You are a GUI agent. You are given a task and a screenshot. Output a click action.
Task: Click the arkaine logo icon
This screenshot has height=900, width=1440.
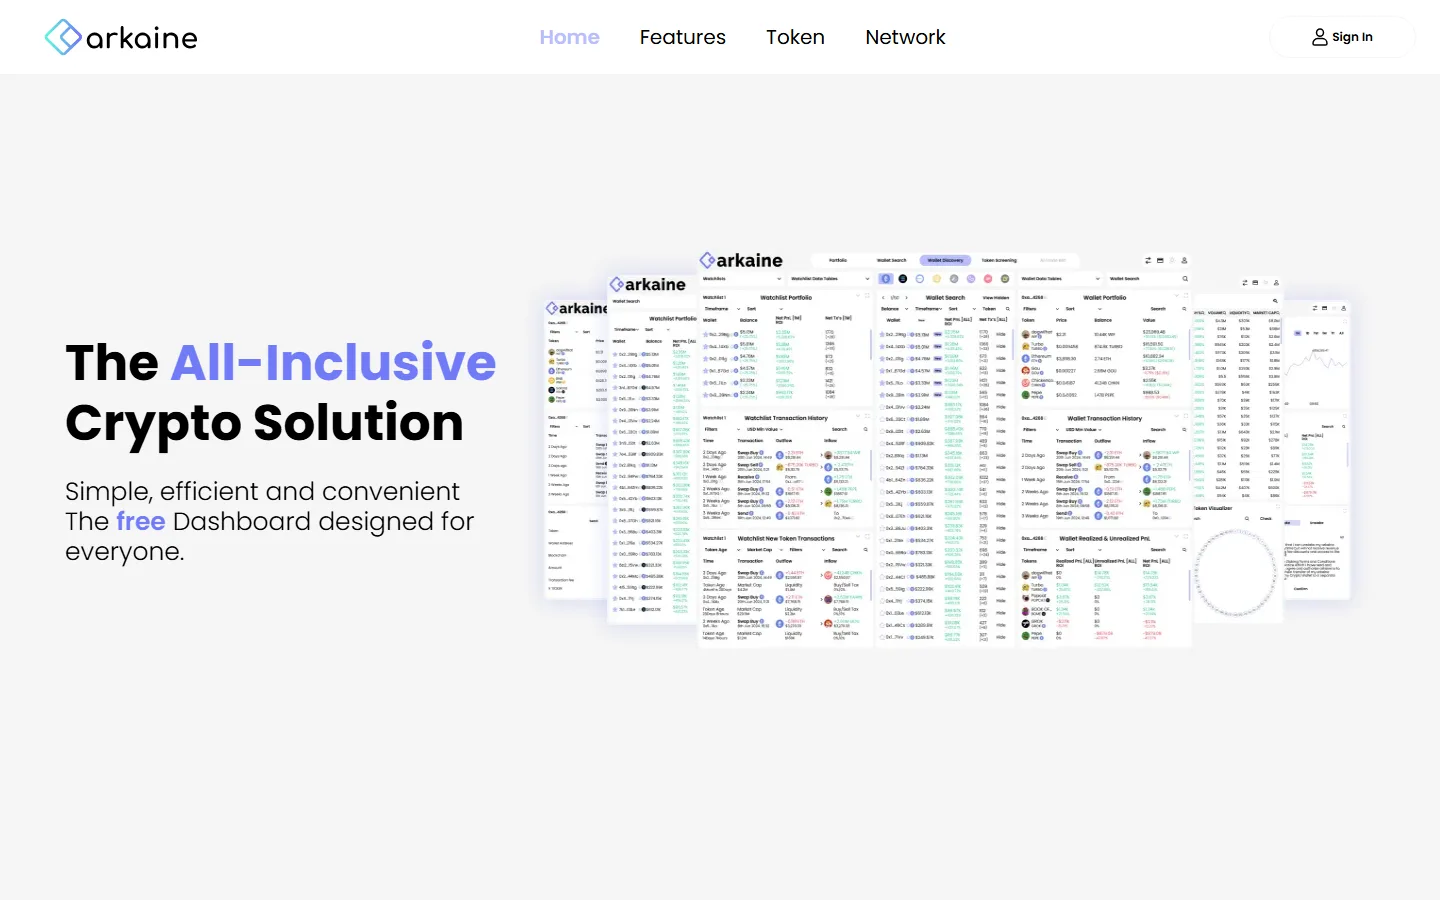pyautogui.click(x=63, y=37)
